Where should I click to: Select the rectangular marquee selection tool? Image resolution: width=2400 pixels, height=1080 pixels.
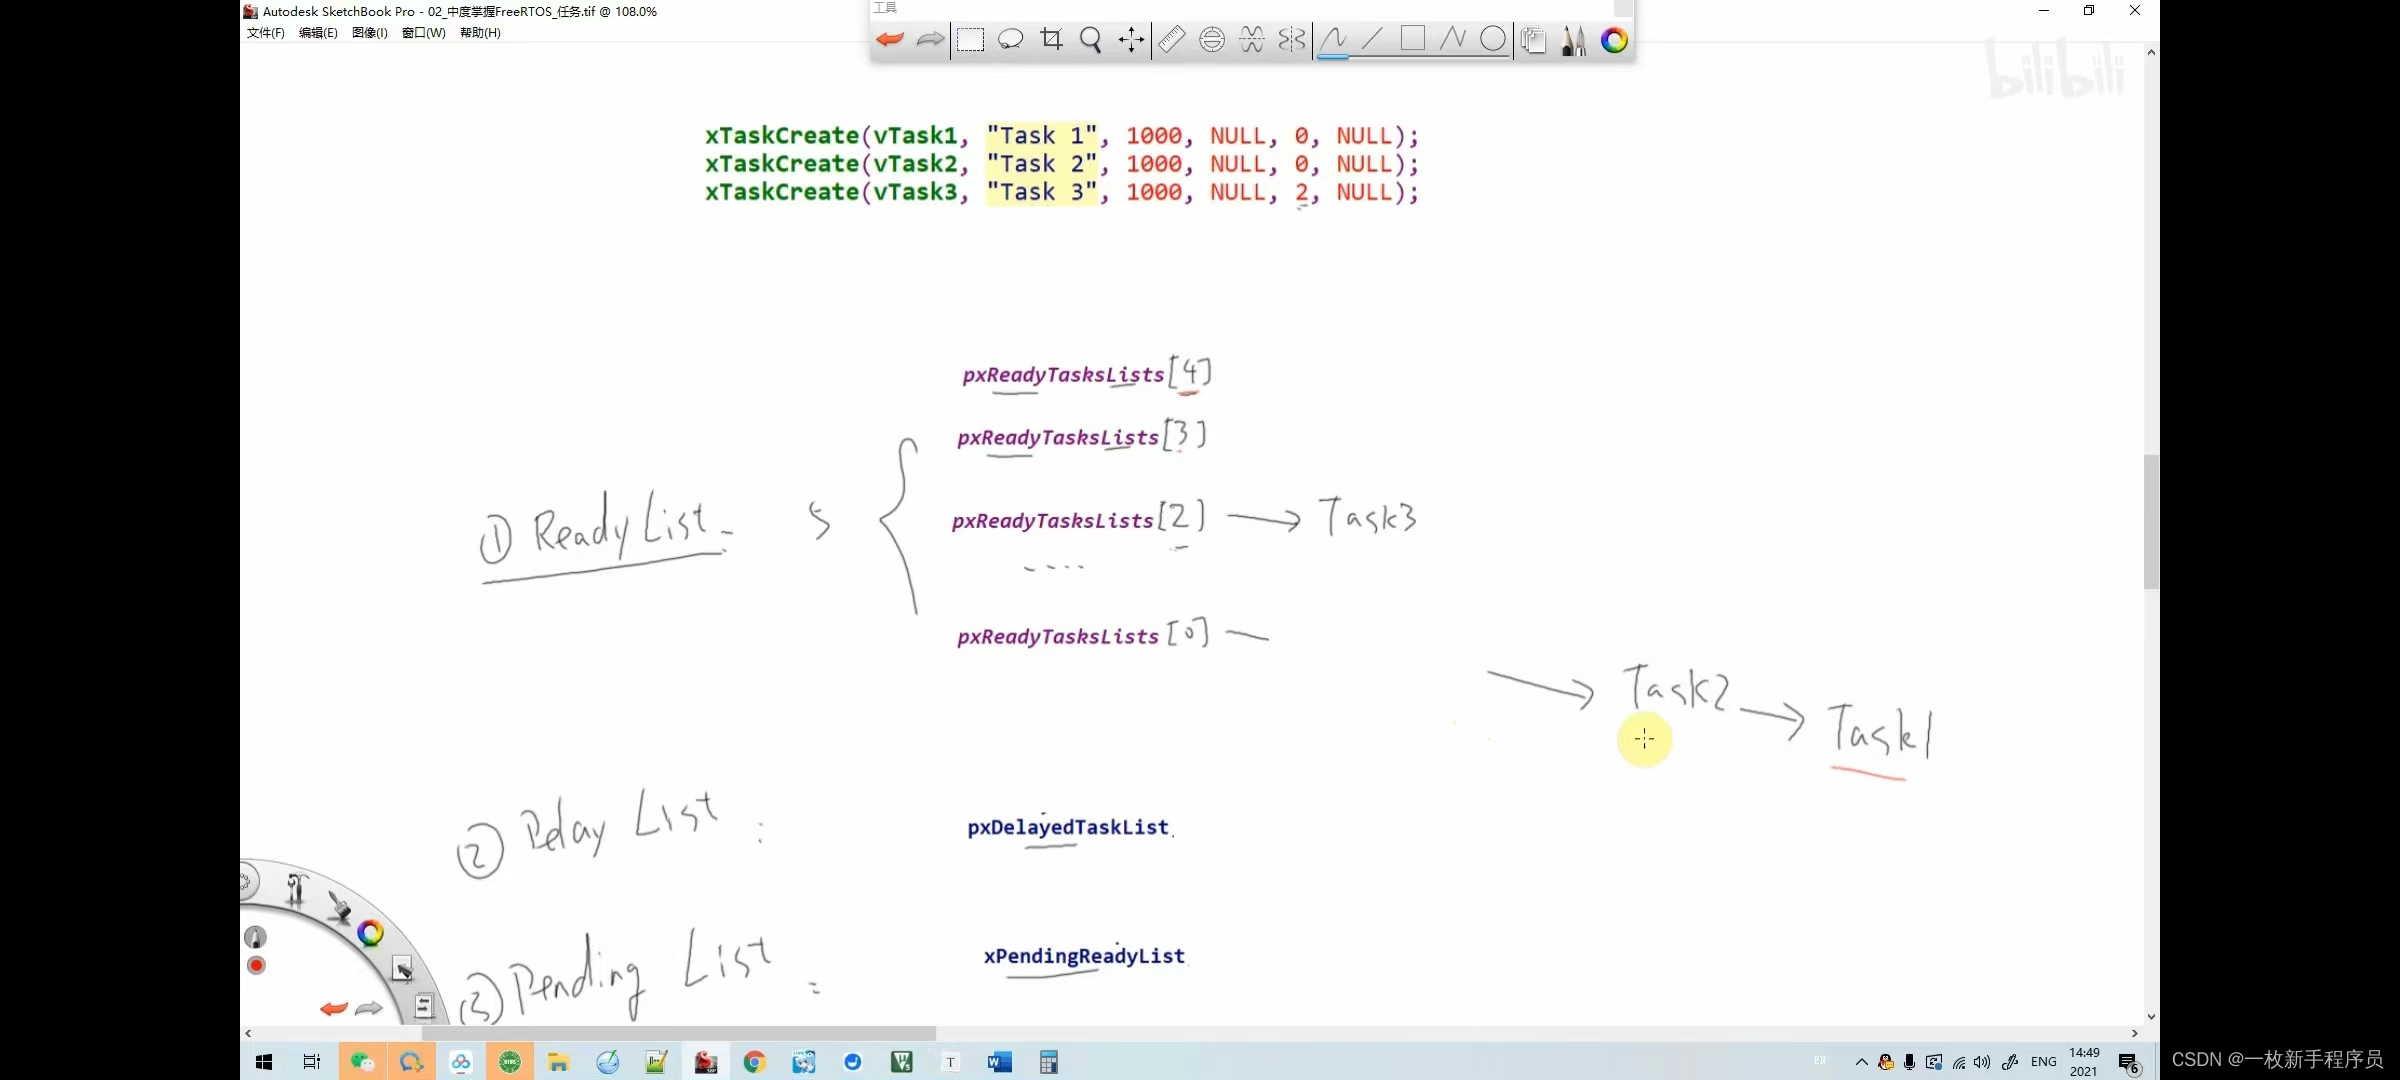click(970, 40)
